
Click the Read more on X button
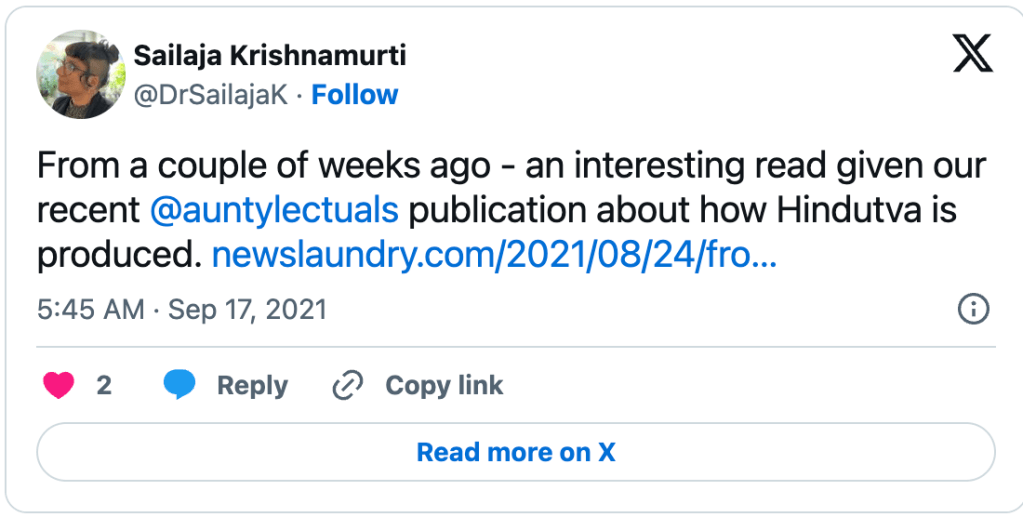coord(515,452)
